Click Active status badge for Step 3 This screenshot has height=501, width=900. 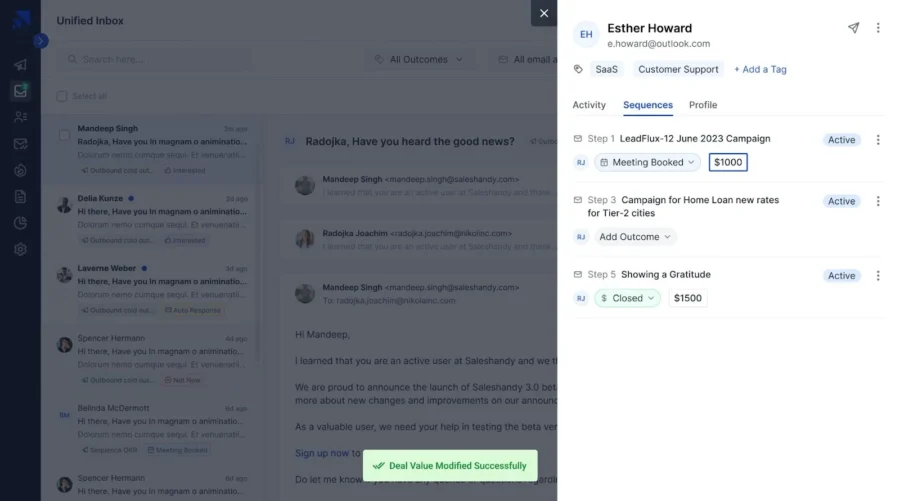[841, 201]
